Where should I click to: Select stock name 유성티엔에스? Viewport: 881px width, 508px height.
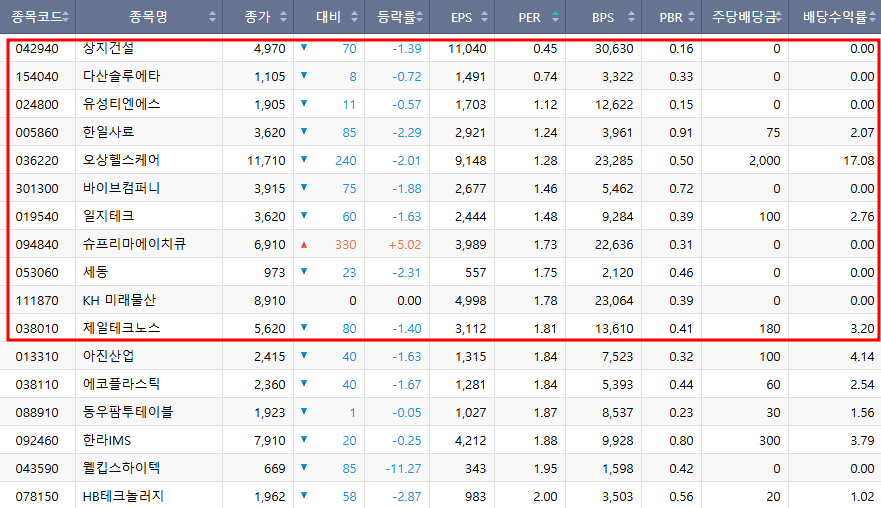click(x=121, y=104)
